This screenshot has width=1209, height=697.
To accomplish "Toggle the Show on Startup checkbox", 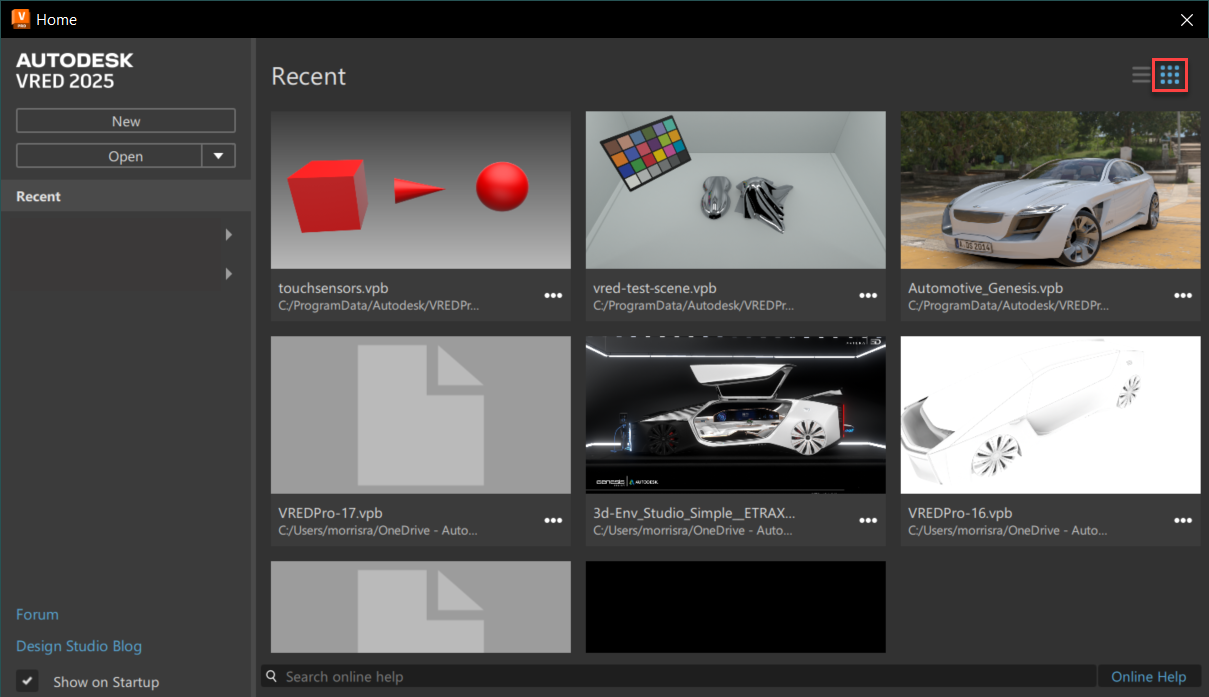I will (x=26, y=681).
